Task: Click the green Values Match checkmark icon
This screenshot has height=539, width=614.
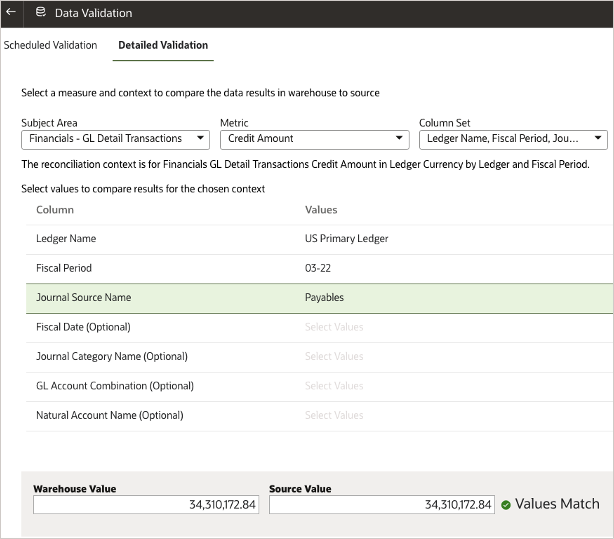Action: (x=505, y=505)
